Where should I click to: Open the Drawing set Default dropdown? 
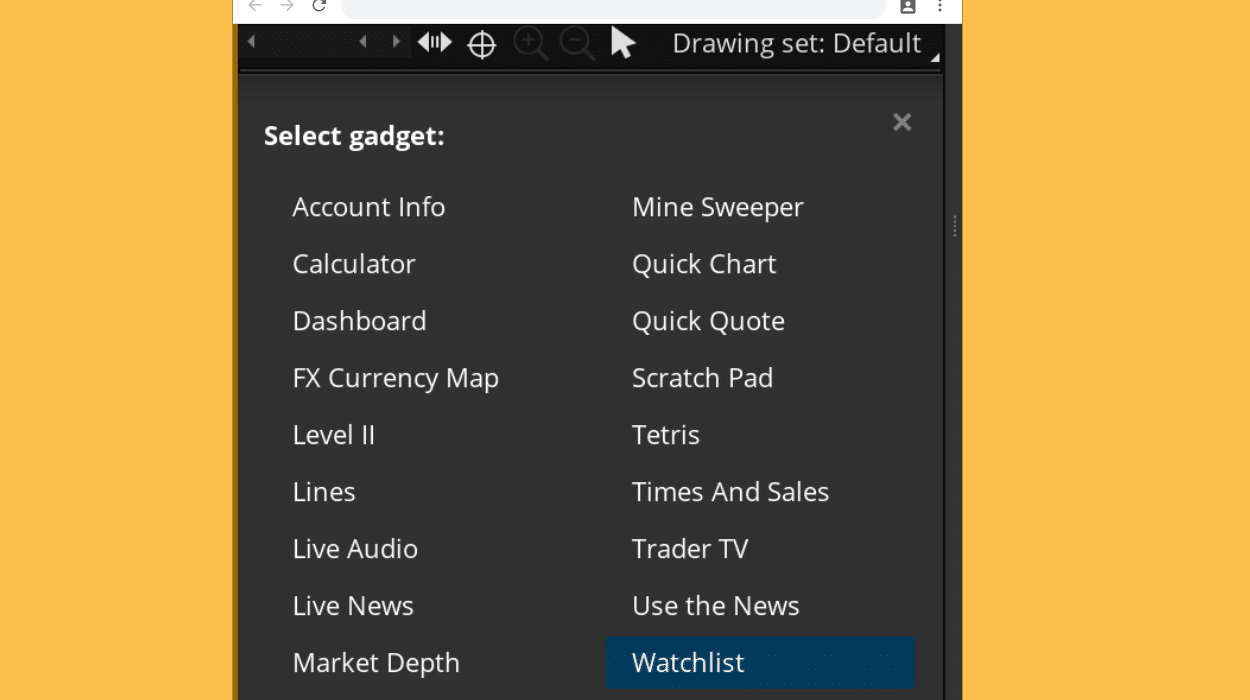point(797,43)
